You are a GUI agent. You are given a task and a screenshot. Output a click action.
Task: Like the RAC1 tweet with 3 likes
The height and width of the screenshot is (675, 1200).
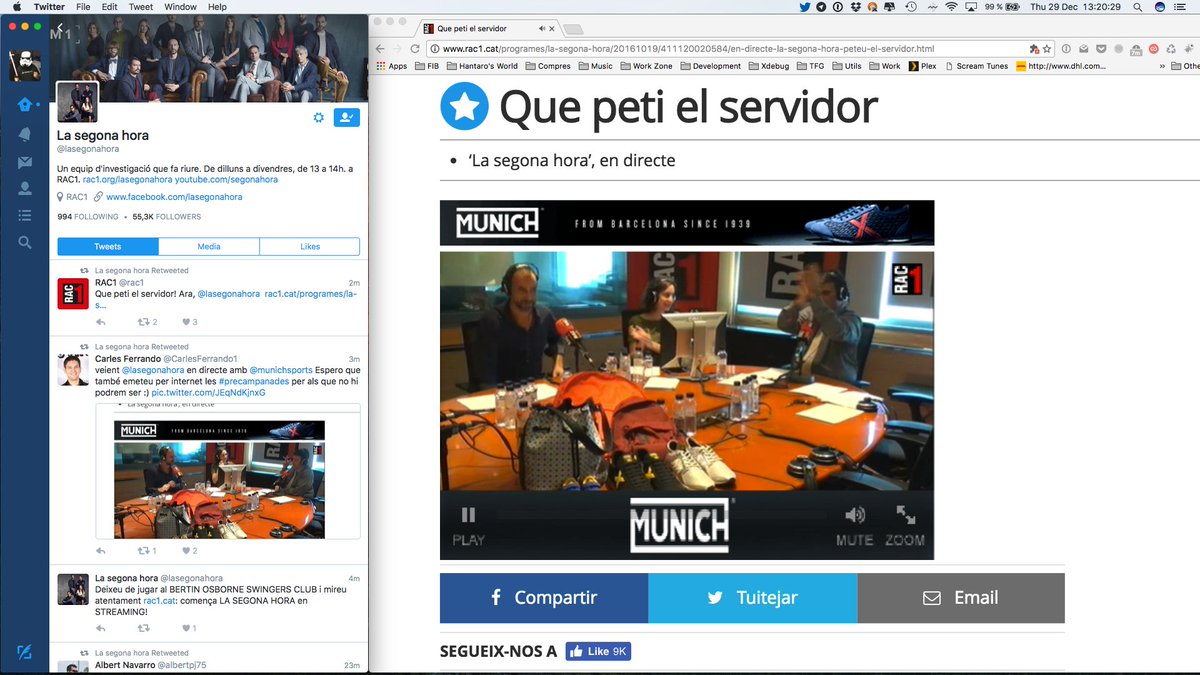pos(186,322)
